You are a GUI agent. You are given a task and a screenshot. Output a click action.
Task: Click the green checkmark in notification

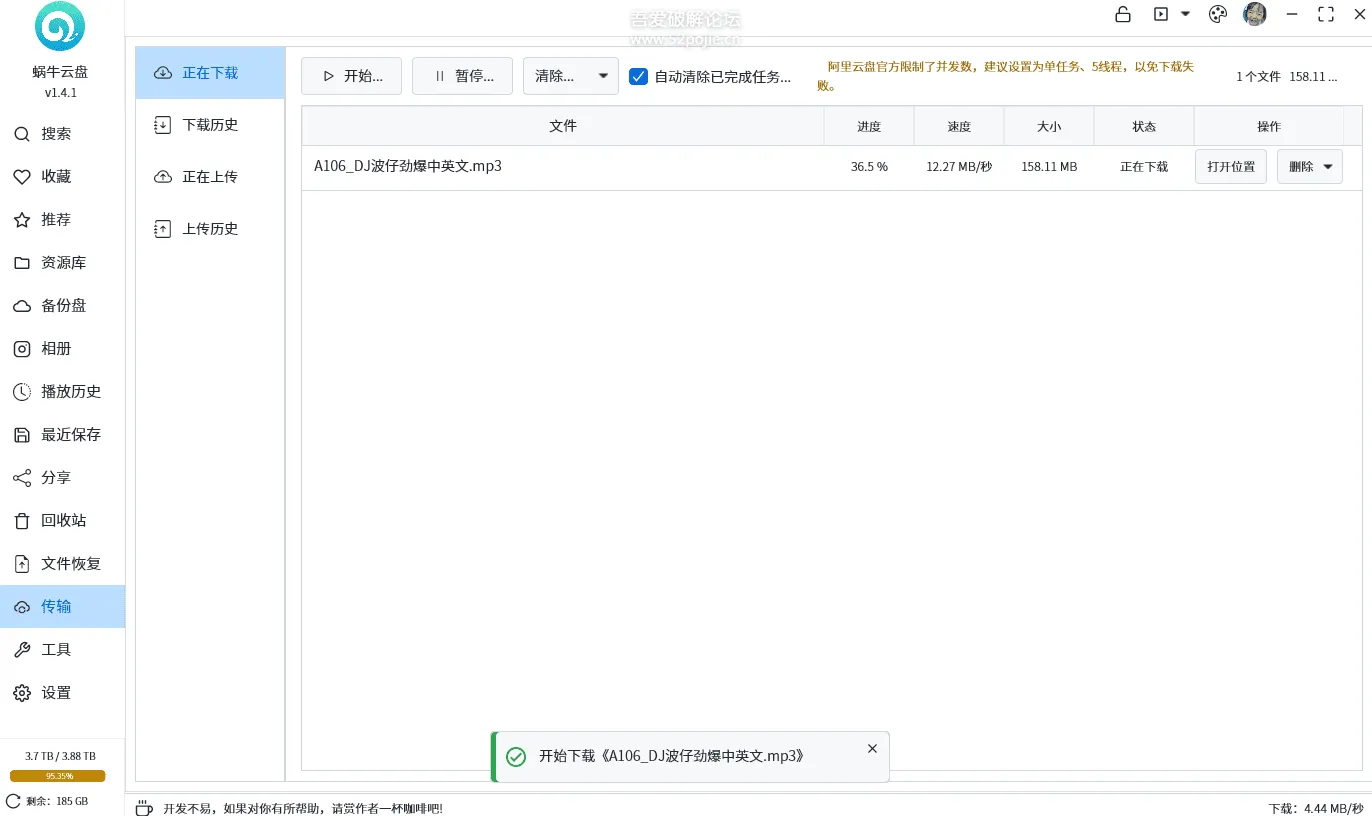pyautogui.click(x=516, y=757)
